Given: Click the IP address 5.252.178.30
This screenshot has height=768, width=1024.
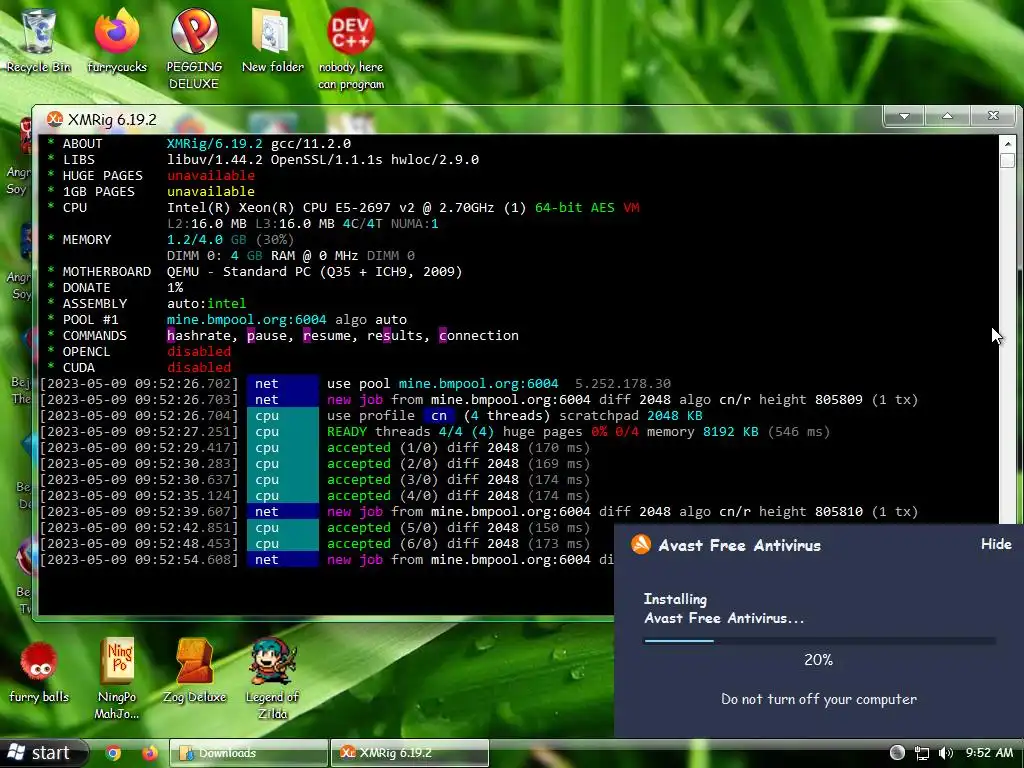Looking at the screenshot, I should click(x=622, y=384).
